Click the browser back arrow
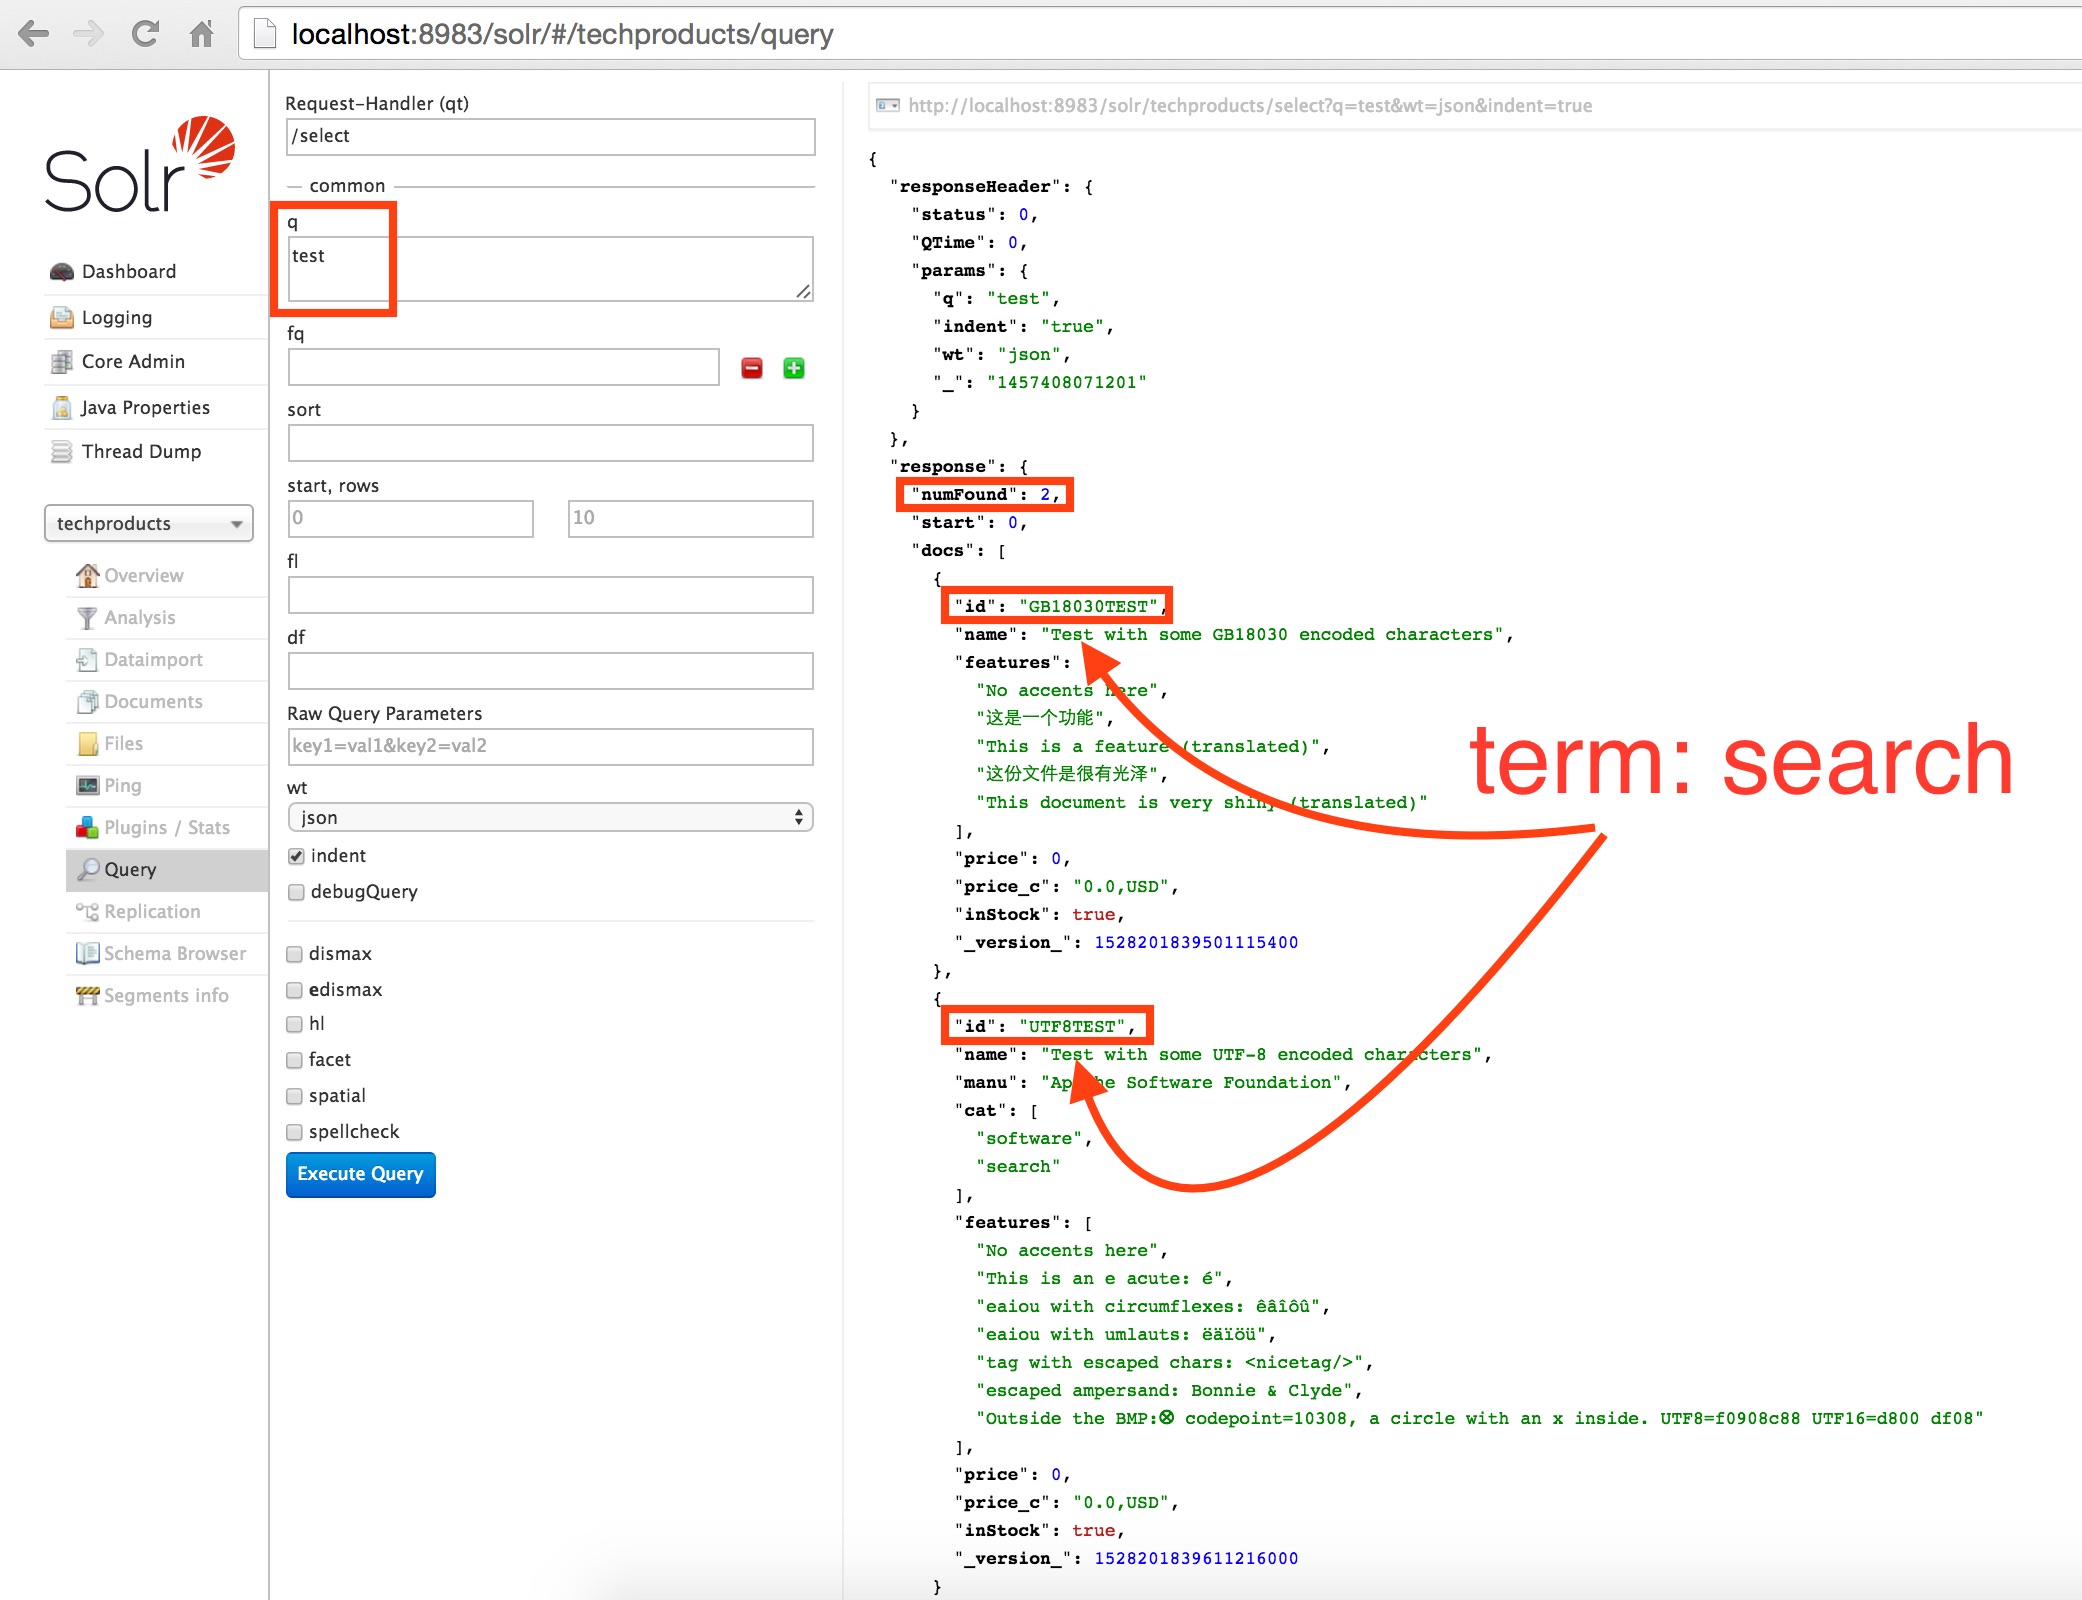This screenshot has height=1600, width=2082. tap(34, 34)
